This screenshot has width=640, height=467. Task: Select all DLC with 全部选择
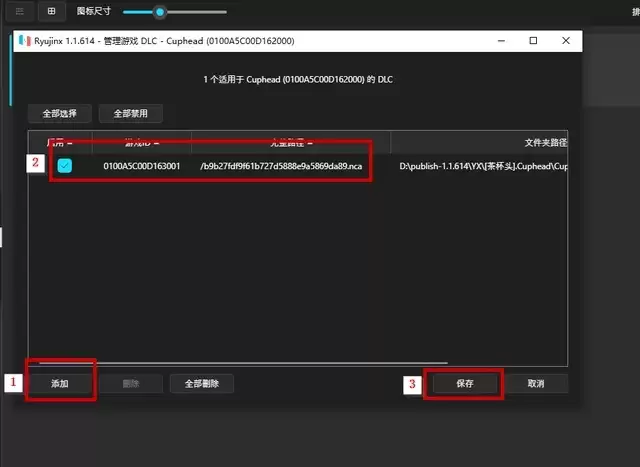pyautogui.click(x=60, y=113)
